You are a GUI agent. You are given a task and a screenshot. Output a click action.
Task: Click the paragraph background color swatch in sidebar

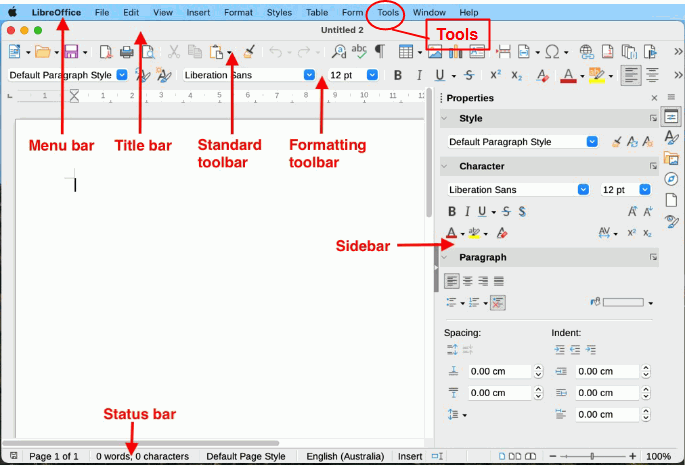click(x=623, y=303)
